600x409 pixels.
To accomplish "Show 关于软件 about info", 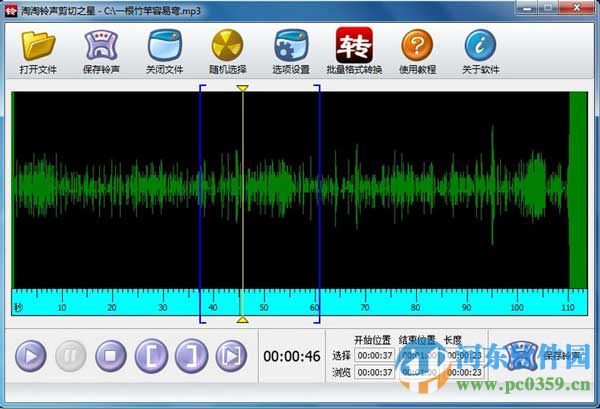I will pyautogui.click(x=481, y=52).
